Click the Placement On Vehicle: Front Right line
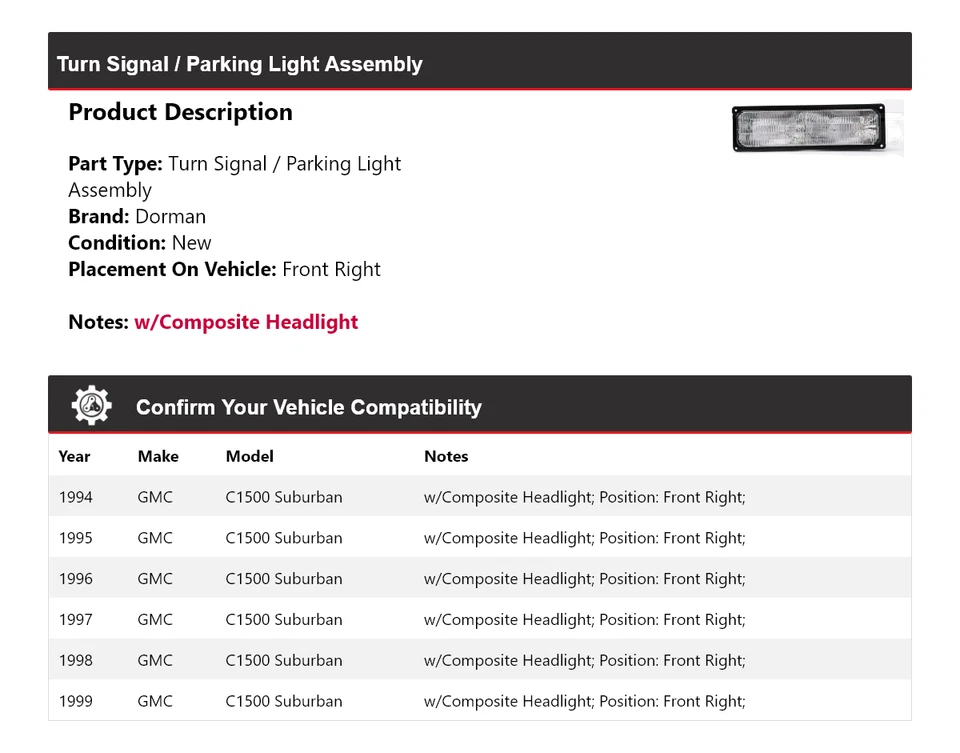The height and width of the screenshot is (753, 960). 224,269
